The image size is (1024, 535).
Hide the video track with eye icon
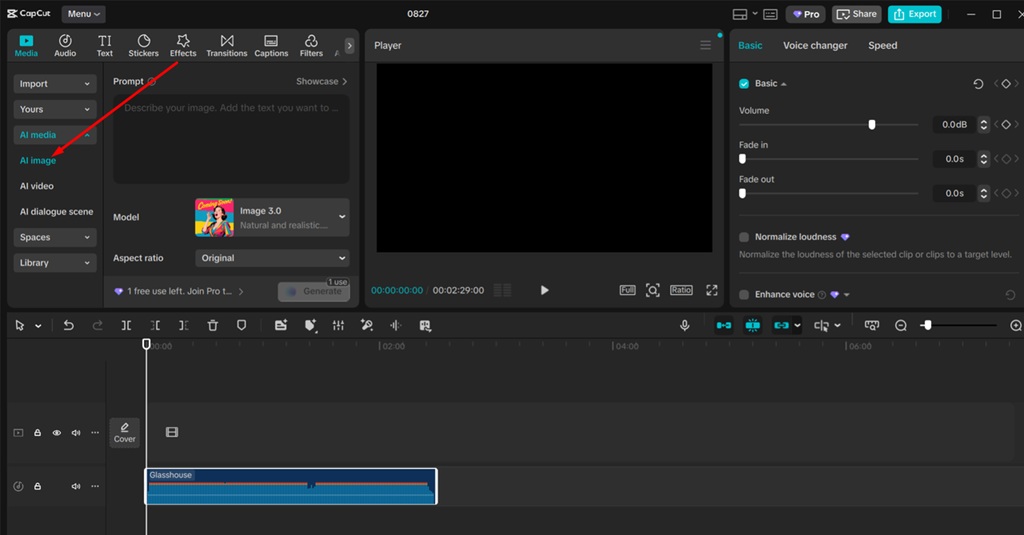coord(57,433)
